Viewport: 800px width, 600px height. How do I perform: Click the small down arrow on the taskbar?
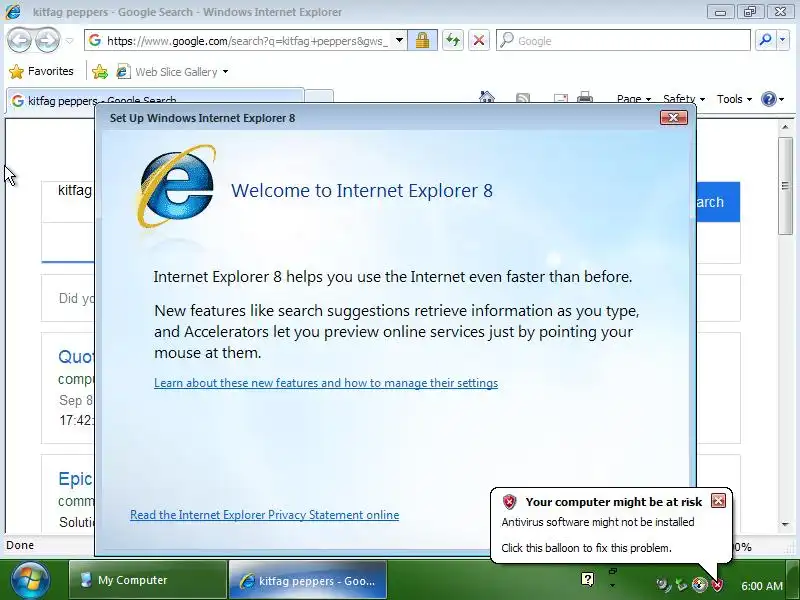[x=612, y=586]
